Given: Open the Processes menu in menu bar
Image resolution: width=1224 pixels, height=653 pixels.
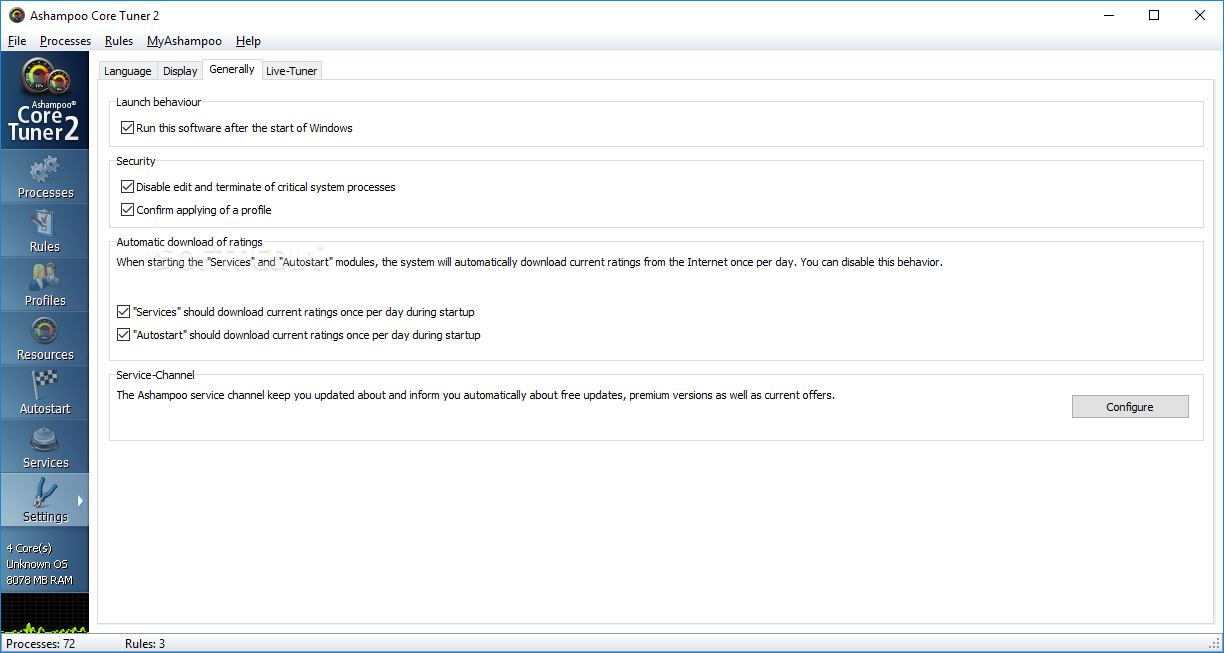Looking at the screenshot, I should [65, 41].
